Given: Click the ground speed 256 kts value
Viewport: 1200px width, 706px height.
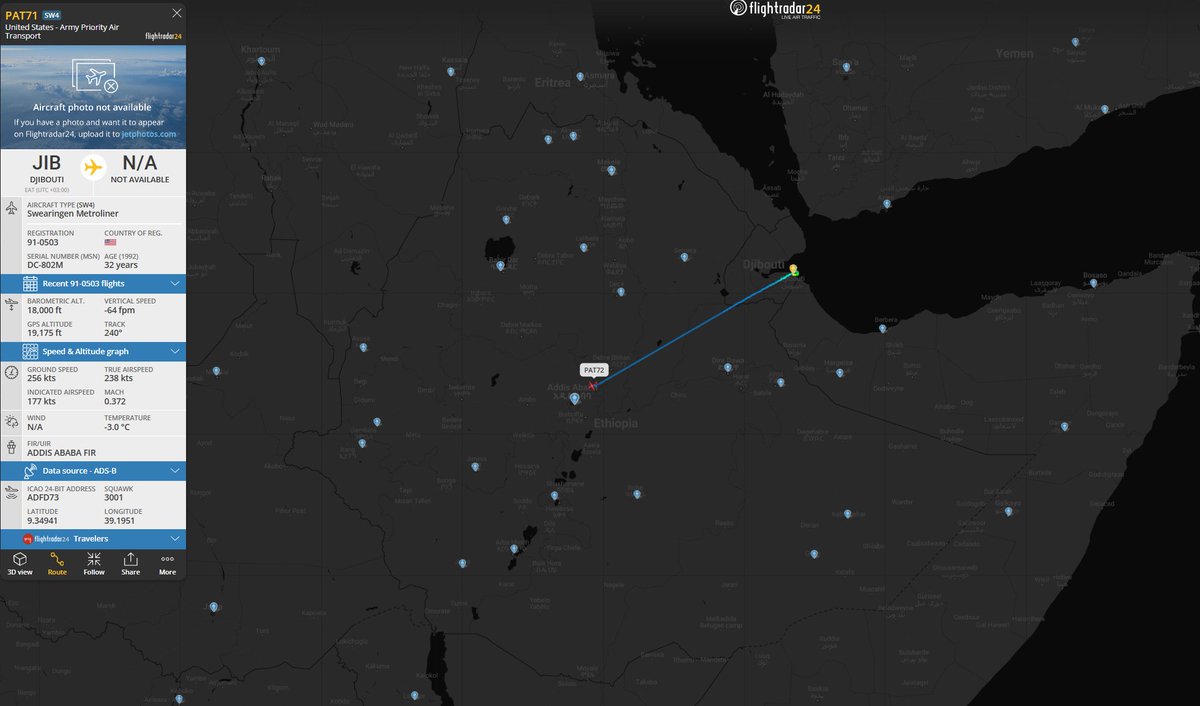Looking at the screenshot, I should tap(42, 379).
